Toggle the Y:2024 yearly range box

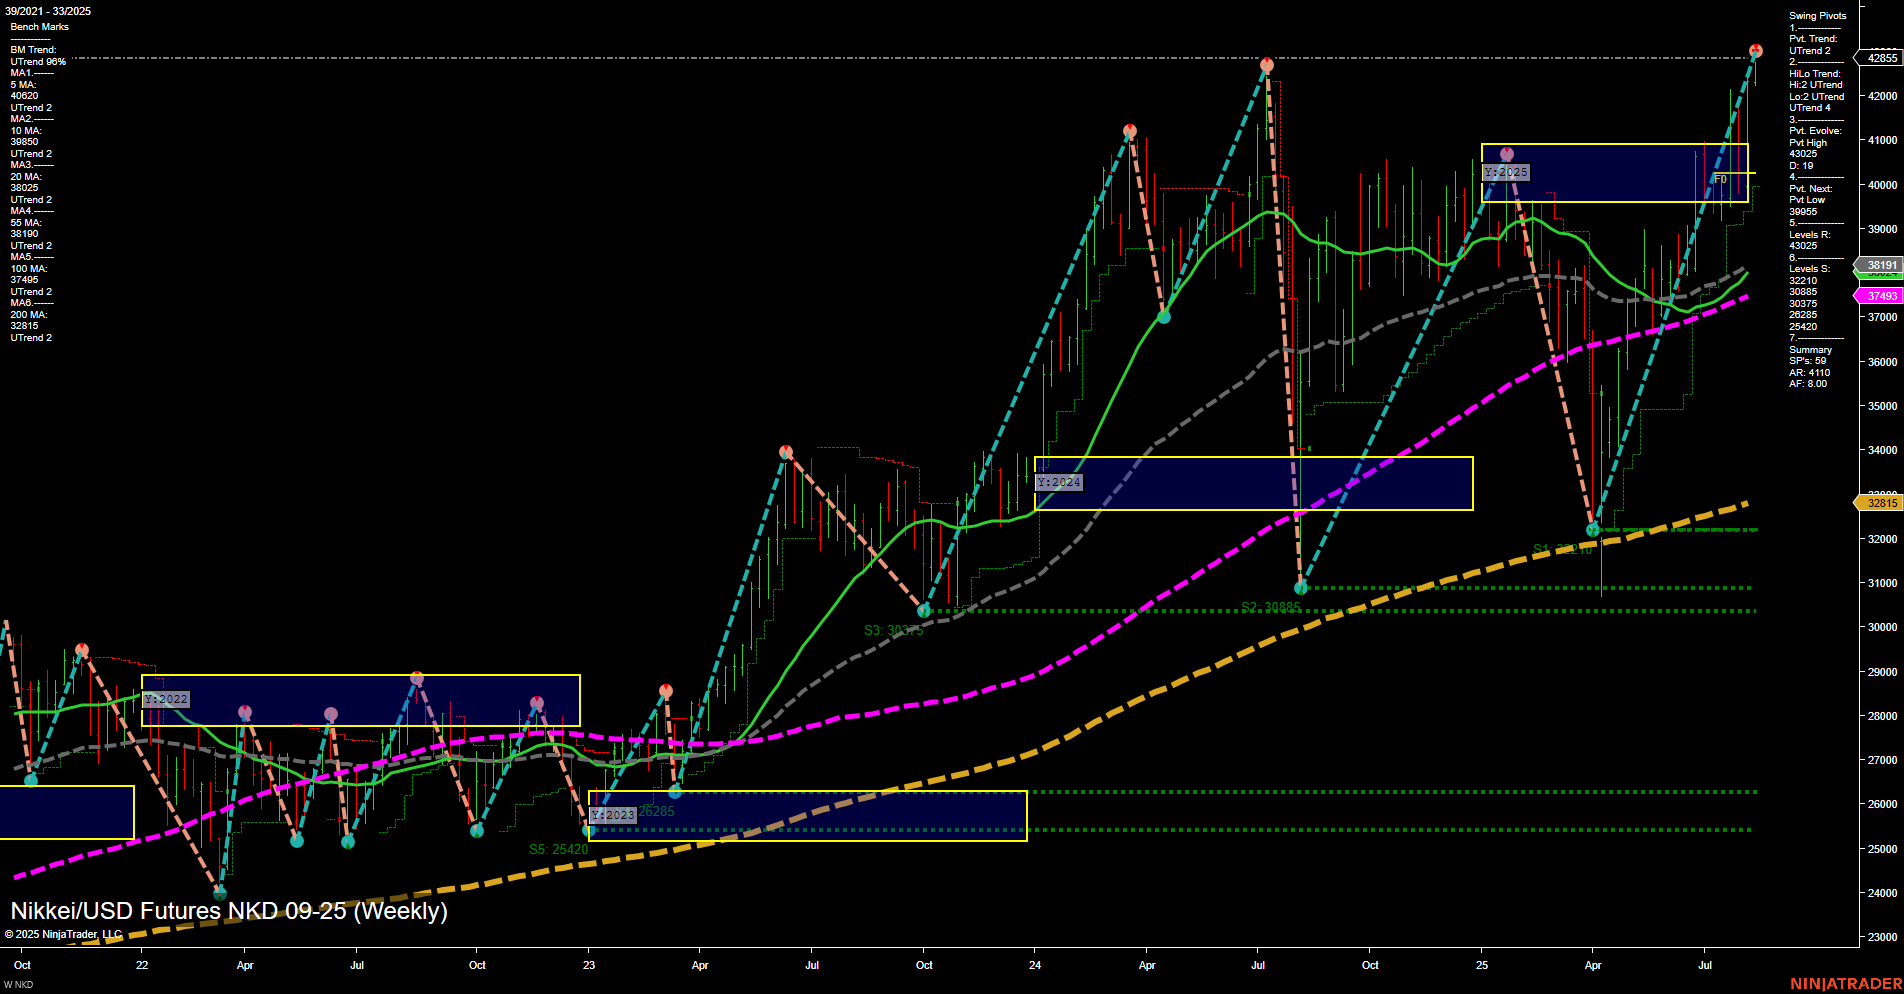click(1060, 481)
